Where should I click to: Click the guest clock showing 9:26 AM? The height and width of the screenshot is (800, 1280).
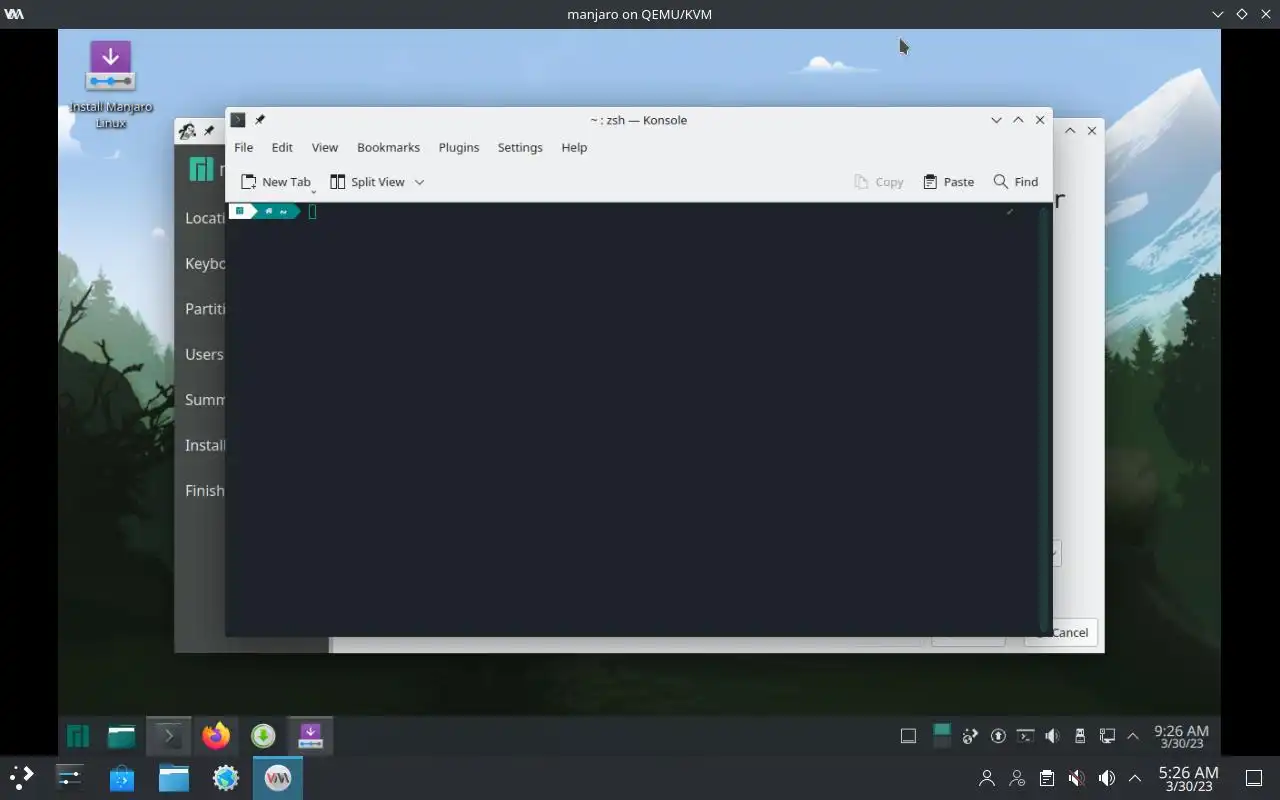click(1181, 737)
